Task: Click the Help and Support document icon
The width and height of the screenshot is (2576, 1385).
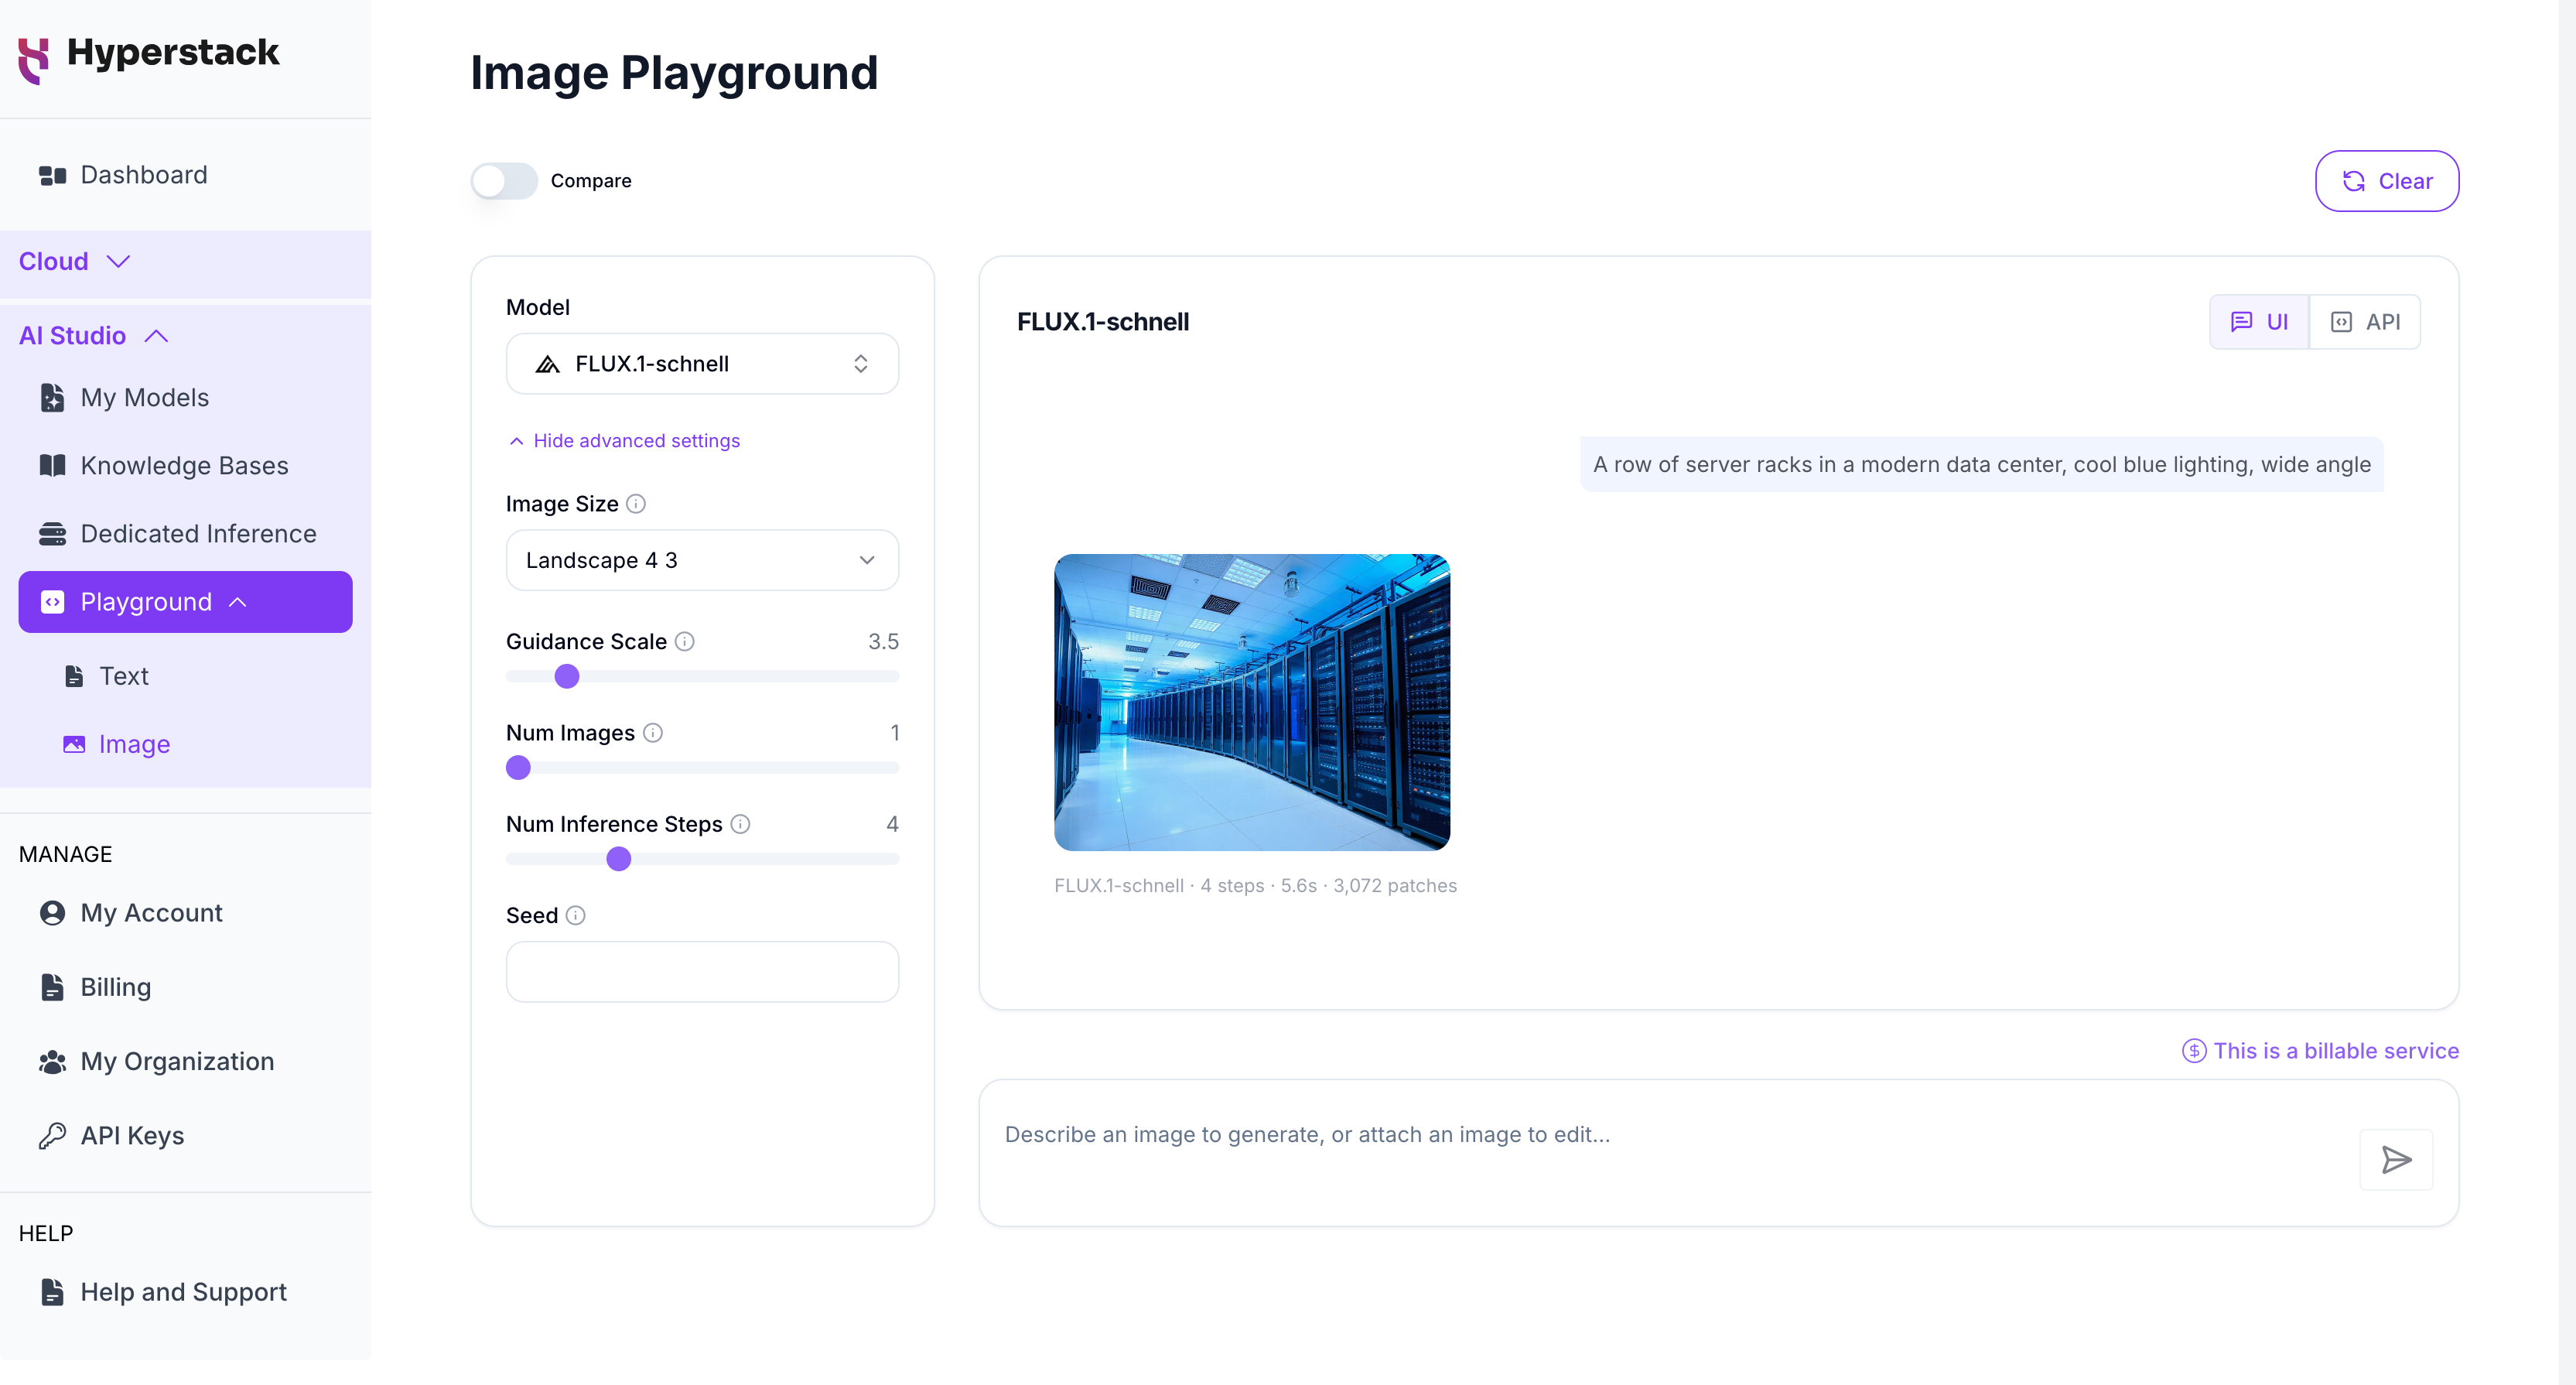Action: point(52,1292)
